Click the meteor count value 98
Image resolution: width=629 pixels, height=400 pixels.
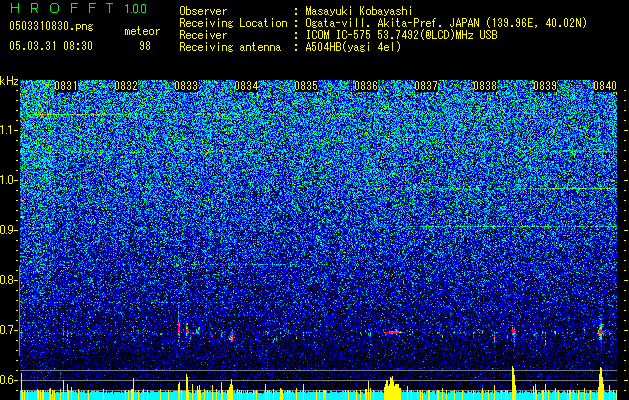[145, 46]
